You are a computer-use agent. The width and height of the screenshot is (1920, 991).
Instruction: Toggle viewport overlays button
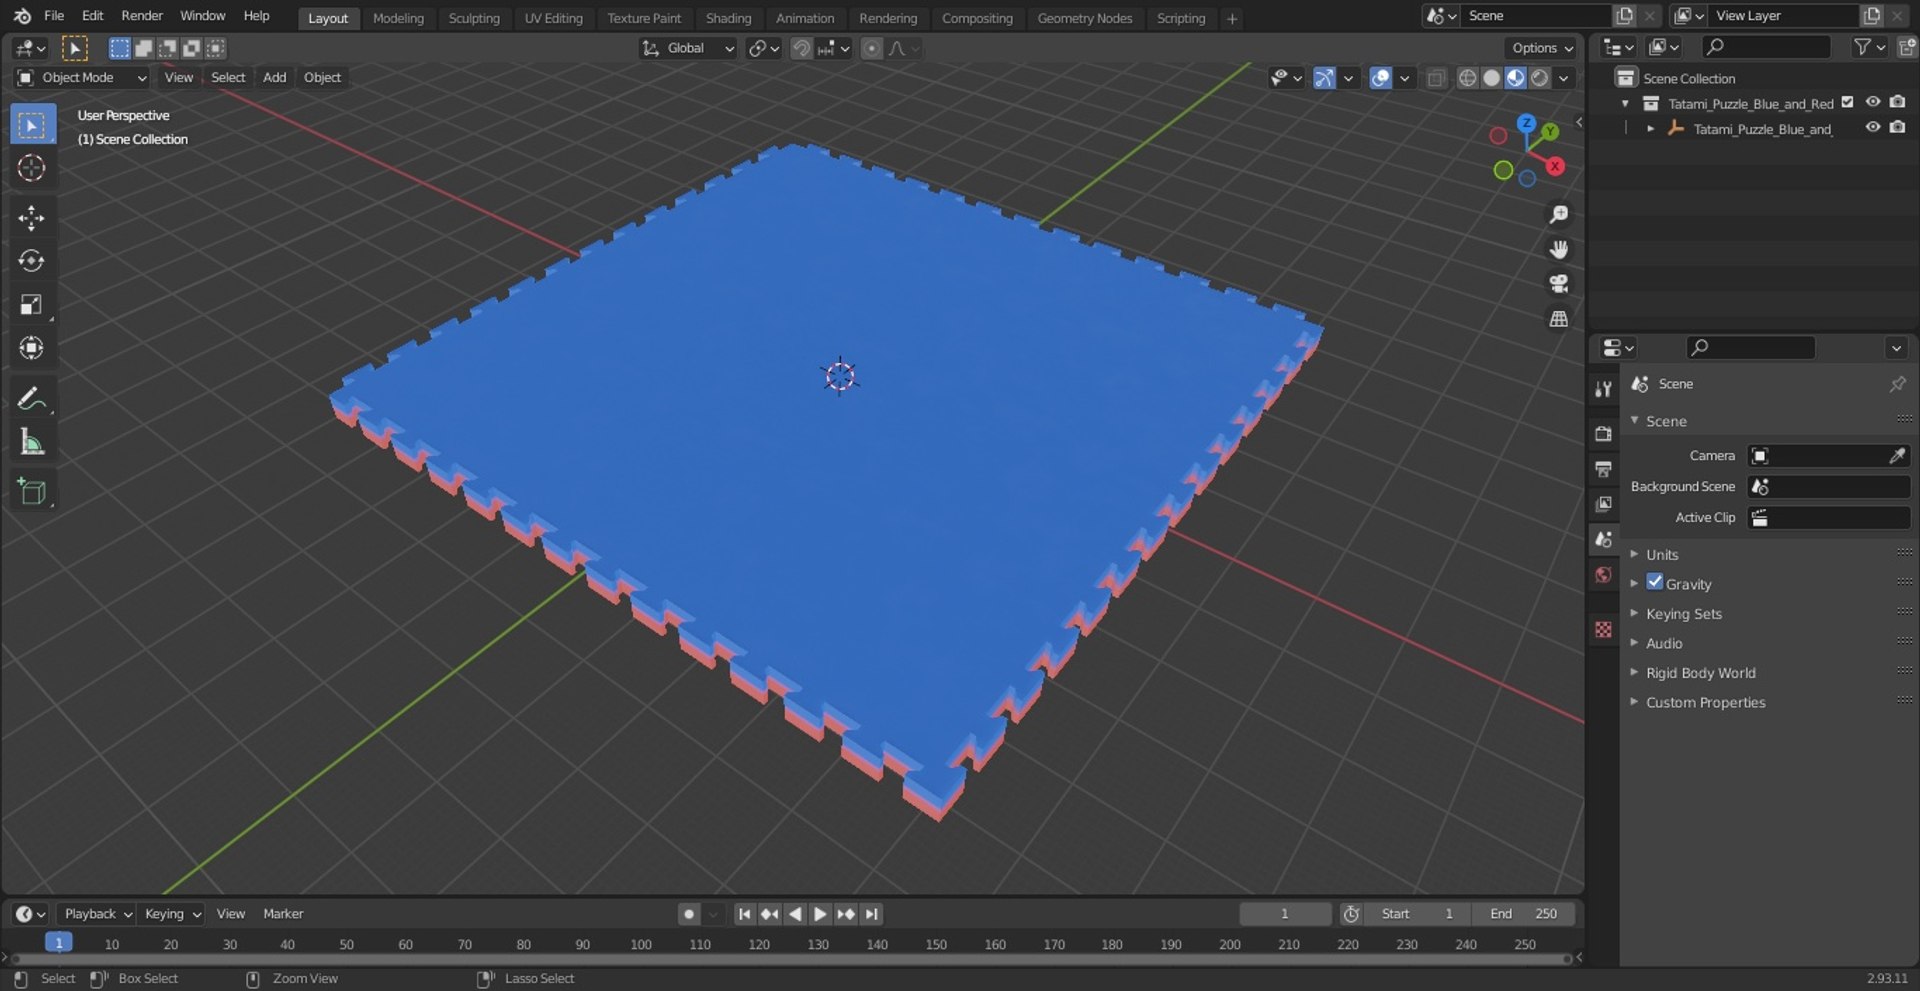pyautogui.click(x=1380, y=78)
